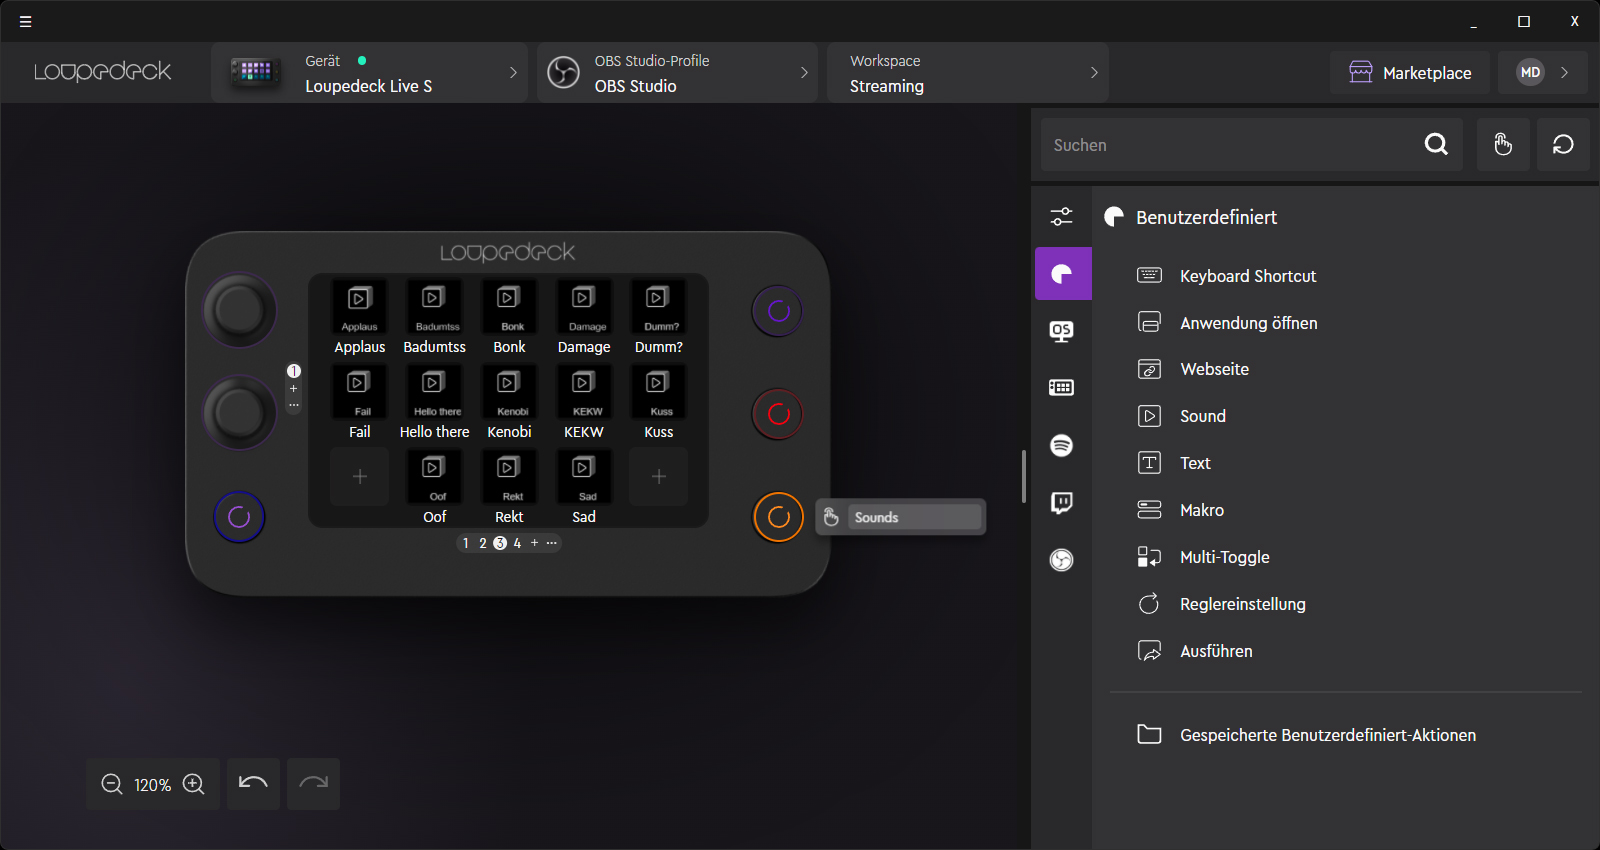Toggle the touch-hand icon beside search
The image size is (1600, 850).
1503,145
